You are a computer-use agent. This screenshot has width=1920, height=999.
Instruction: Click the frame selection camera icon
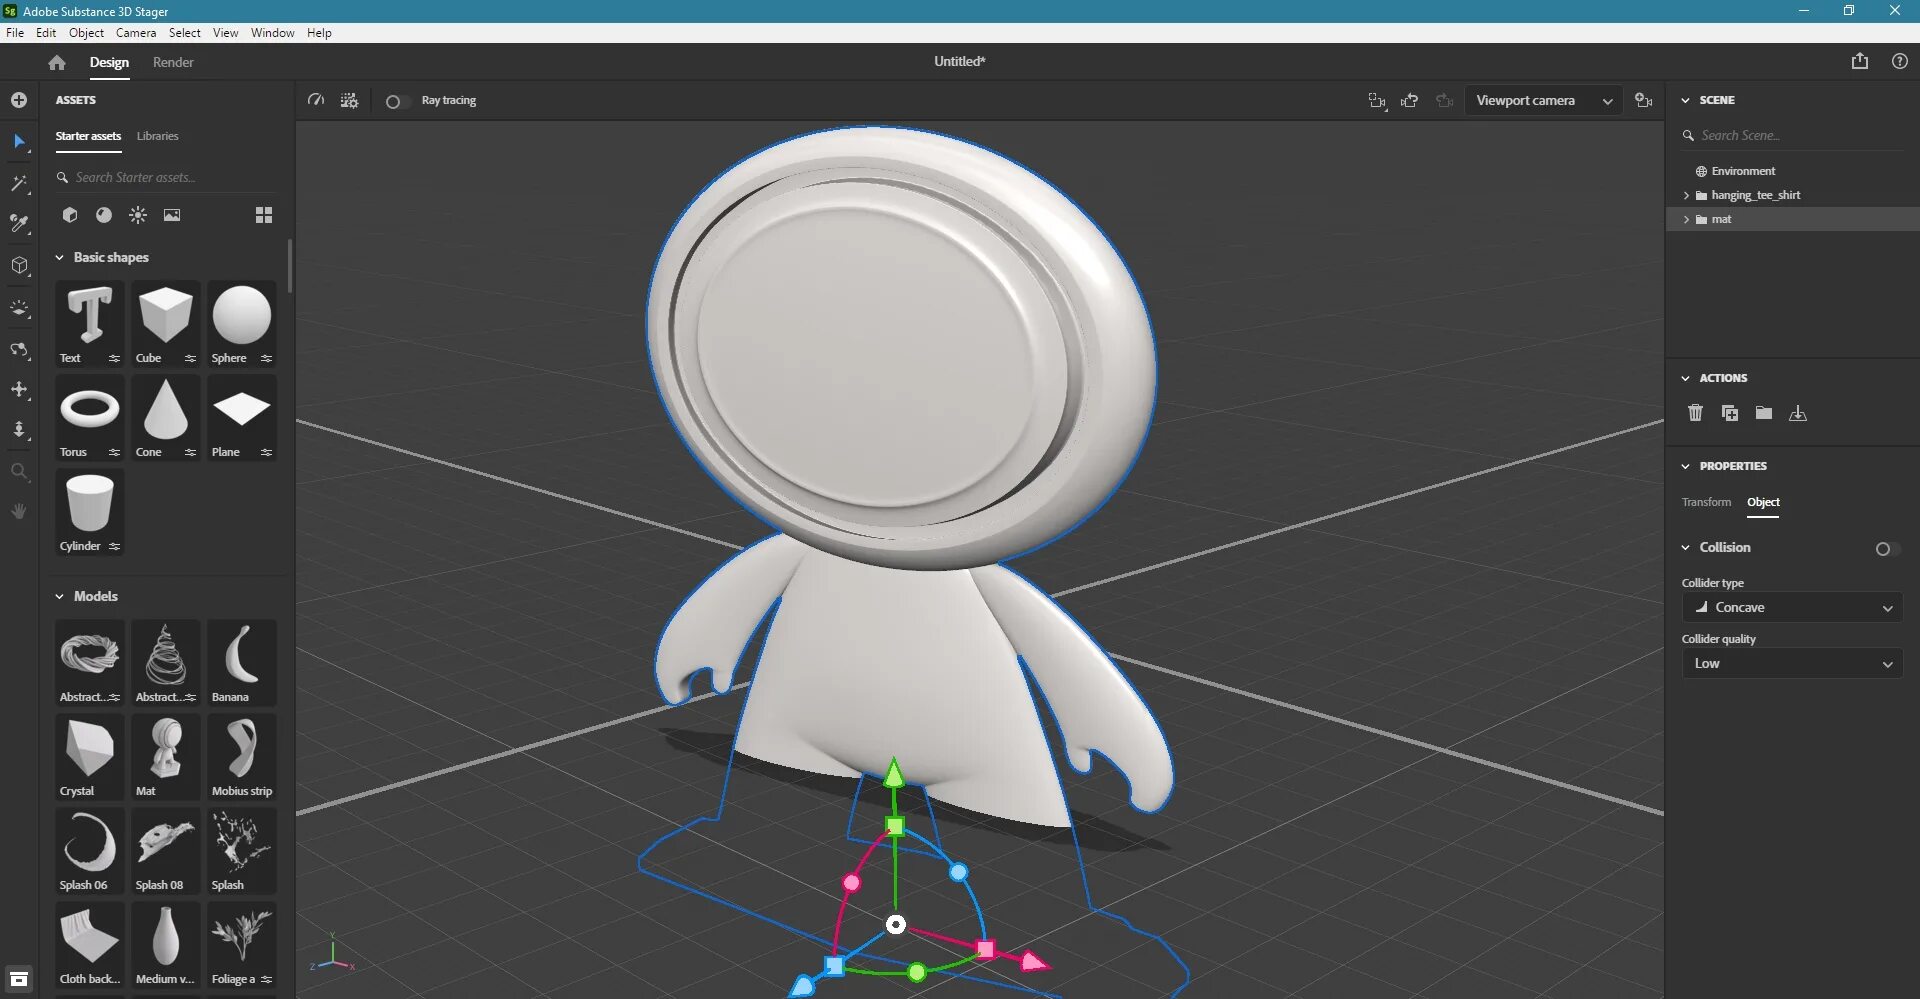[x=1377, y=100]
